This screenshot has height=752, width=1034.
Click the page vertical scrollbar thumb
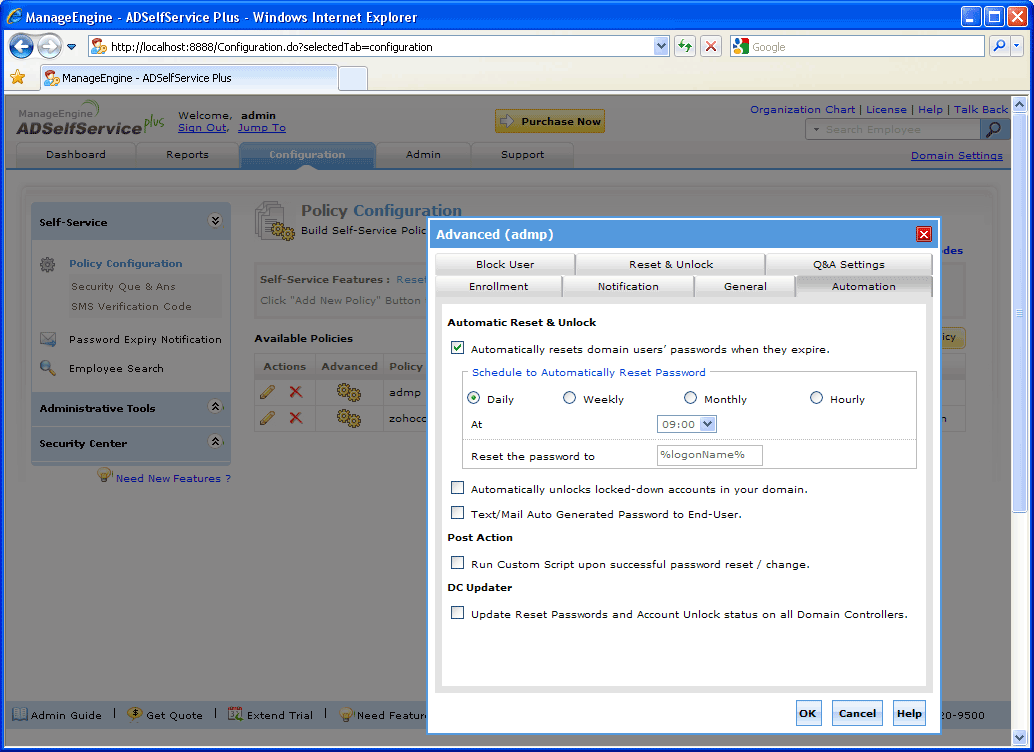coord(1019,313)
